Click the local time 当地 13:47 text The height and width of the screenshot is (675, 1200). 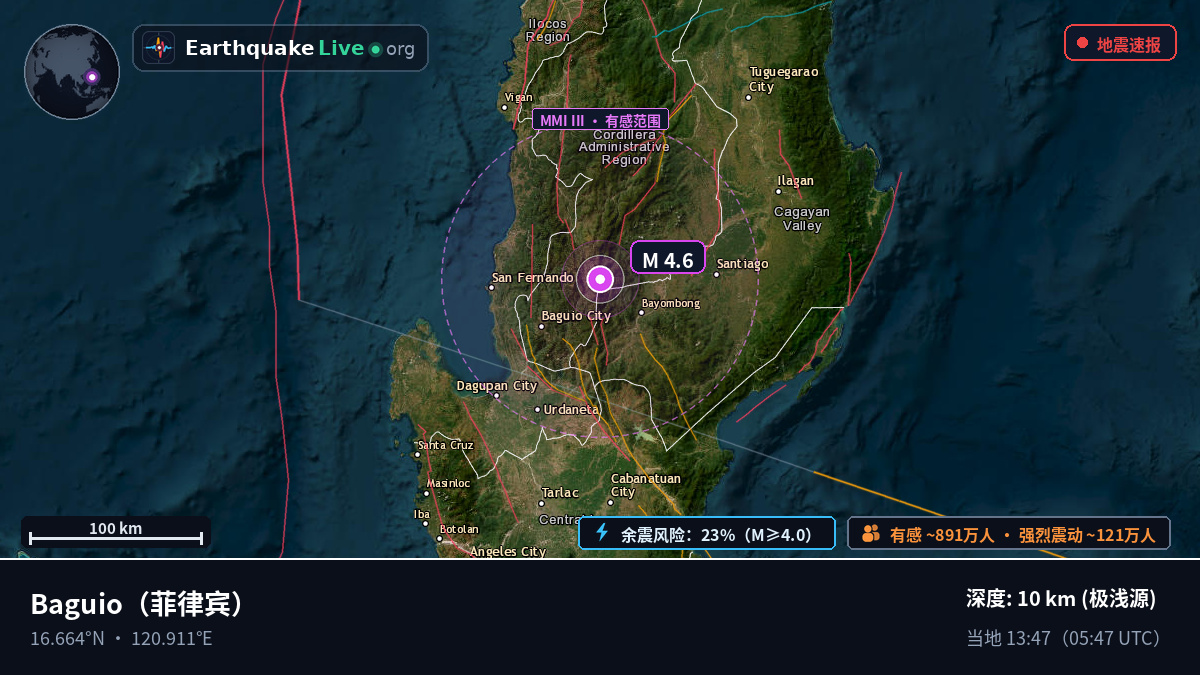tap(1063, 638)
